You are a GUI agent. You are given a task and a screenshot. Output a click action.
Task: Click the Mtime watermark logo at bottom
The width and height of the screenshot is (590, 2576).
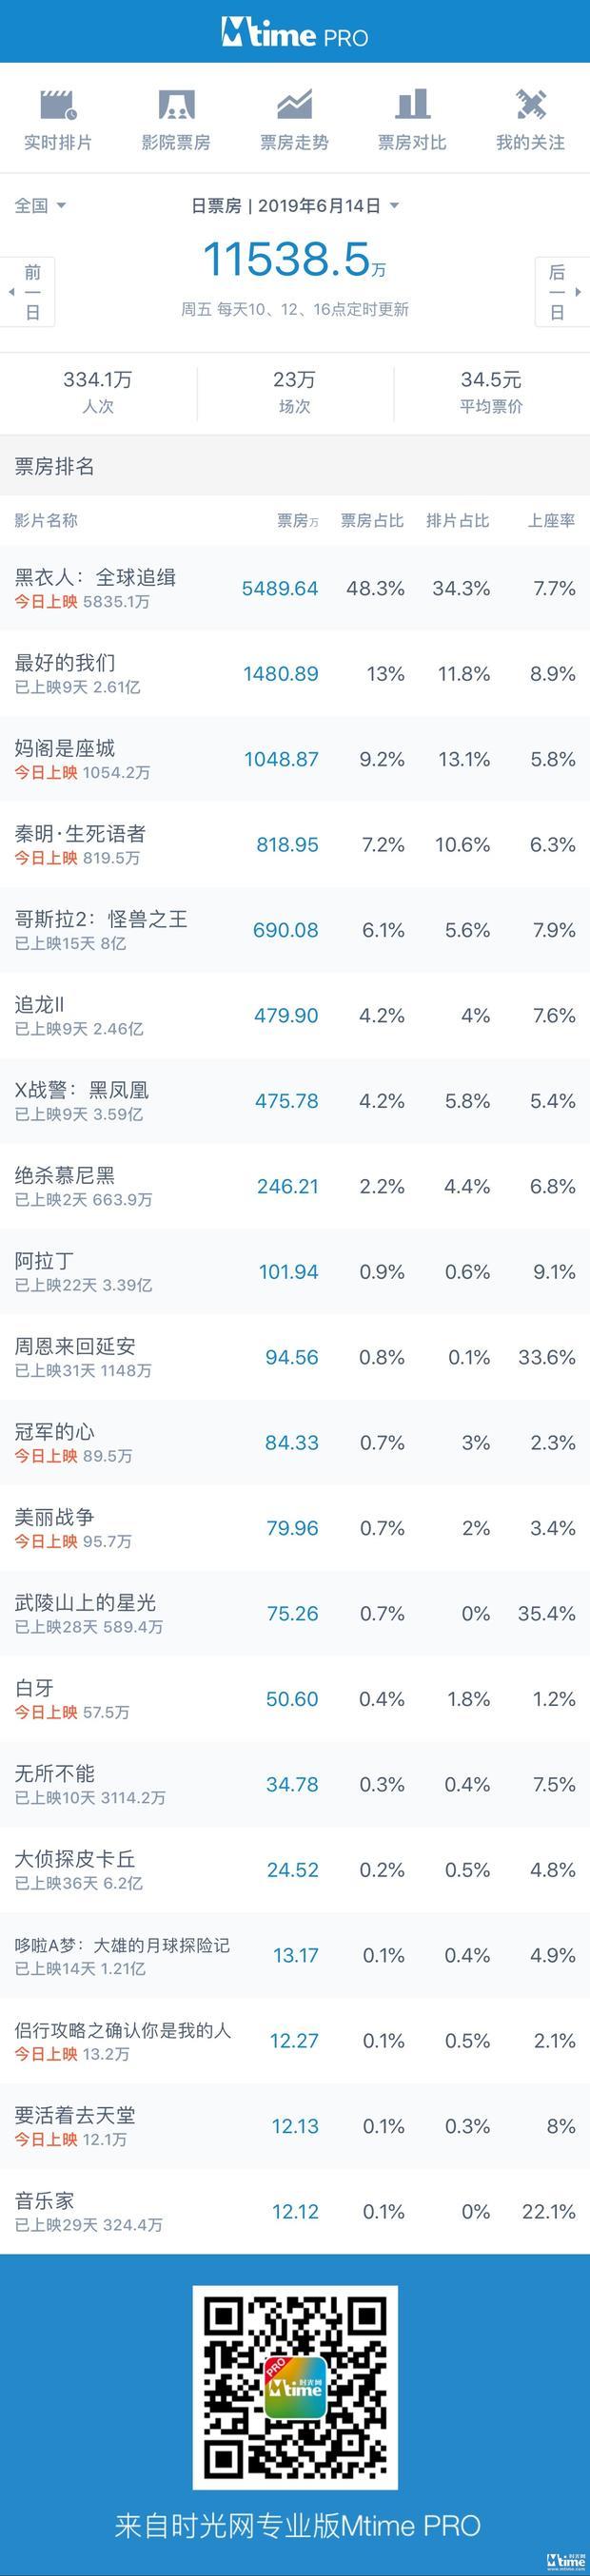click(x=565, y=2560)
